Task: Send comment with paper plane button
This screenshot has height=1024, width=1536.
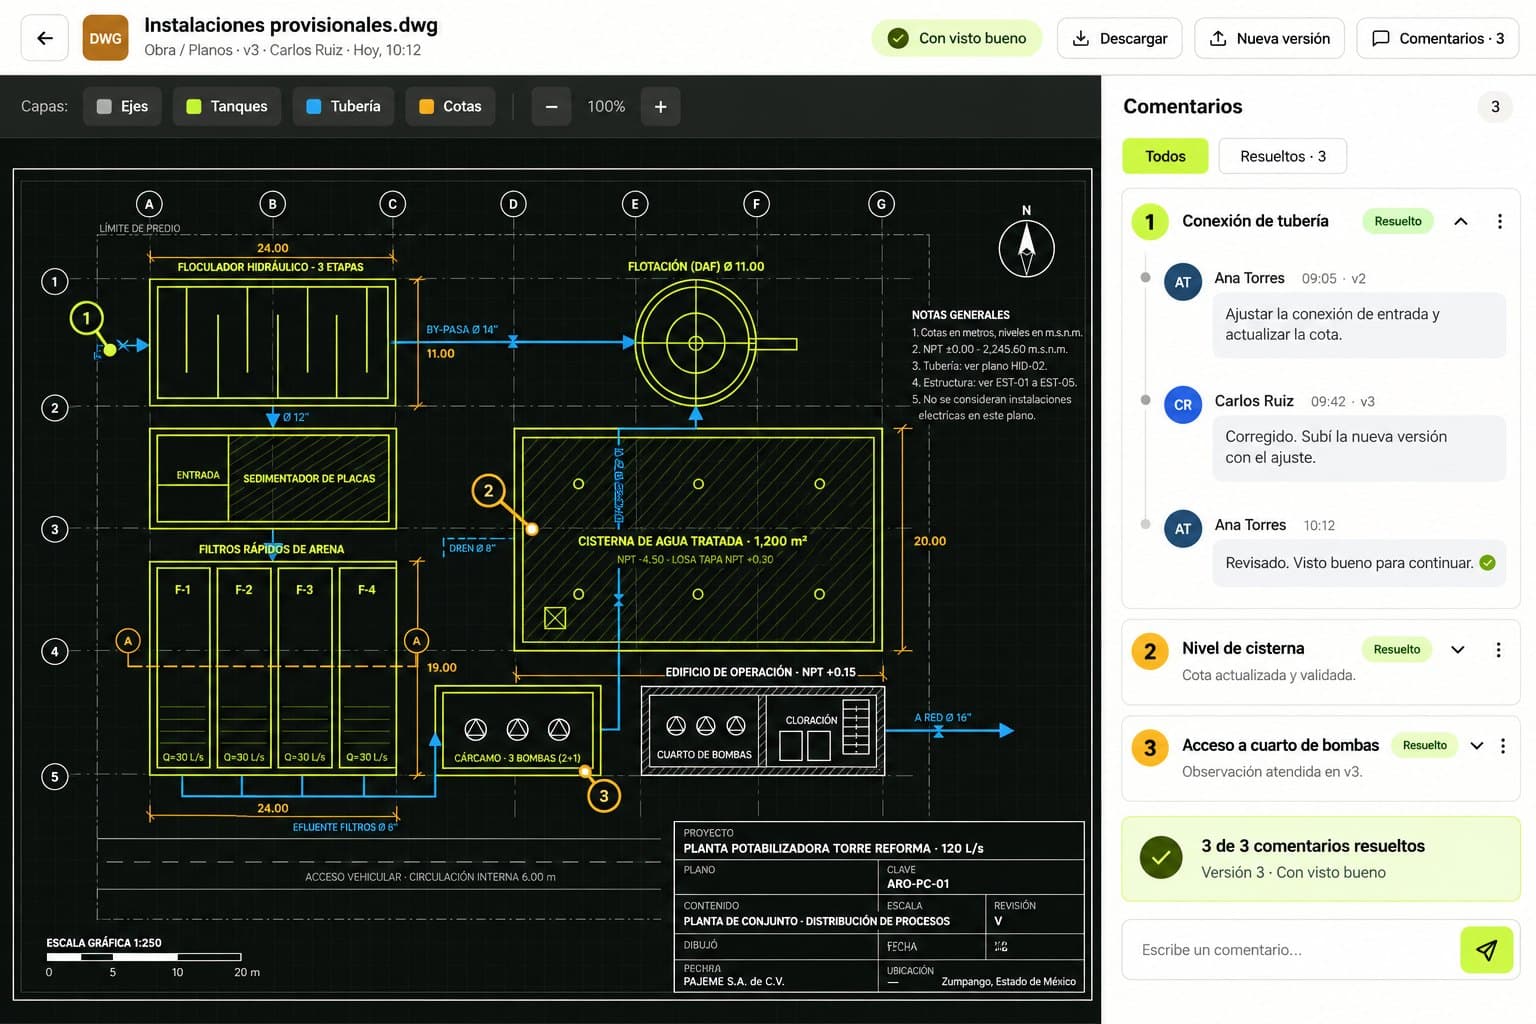Action: pyautogui.click(x=1486, y=949)
